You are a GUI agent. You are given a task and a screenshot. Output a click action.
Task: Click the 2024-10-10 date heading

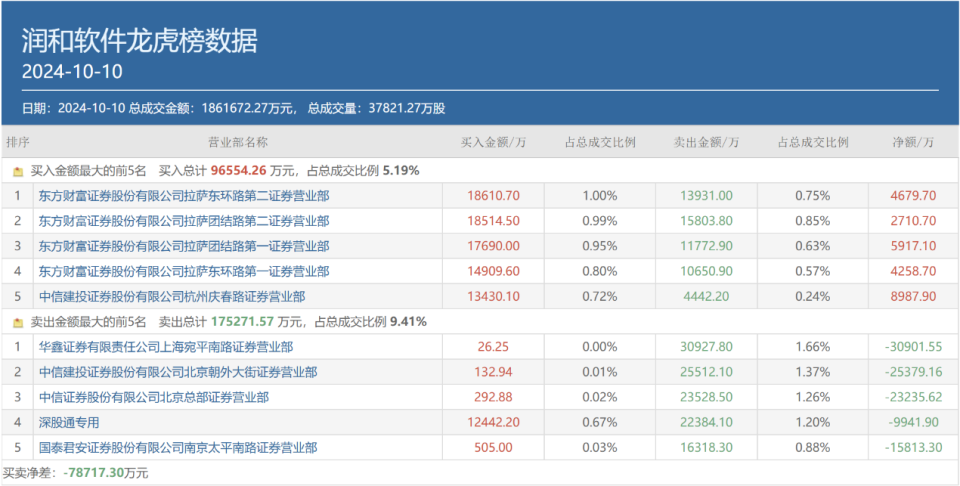[74, 73]
